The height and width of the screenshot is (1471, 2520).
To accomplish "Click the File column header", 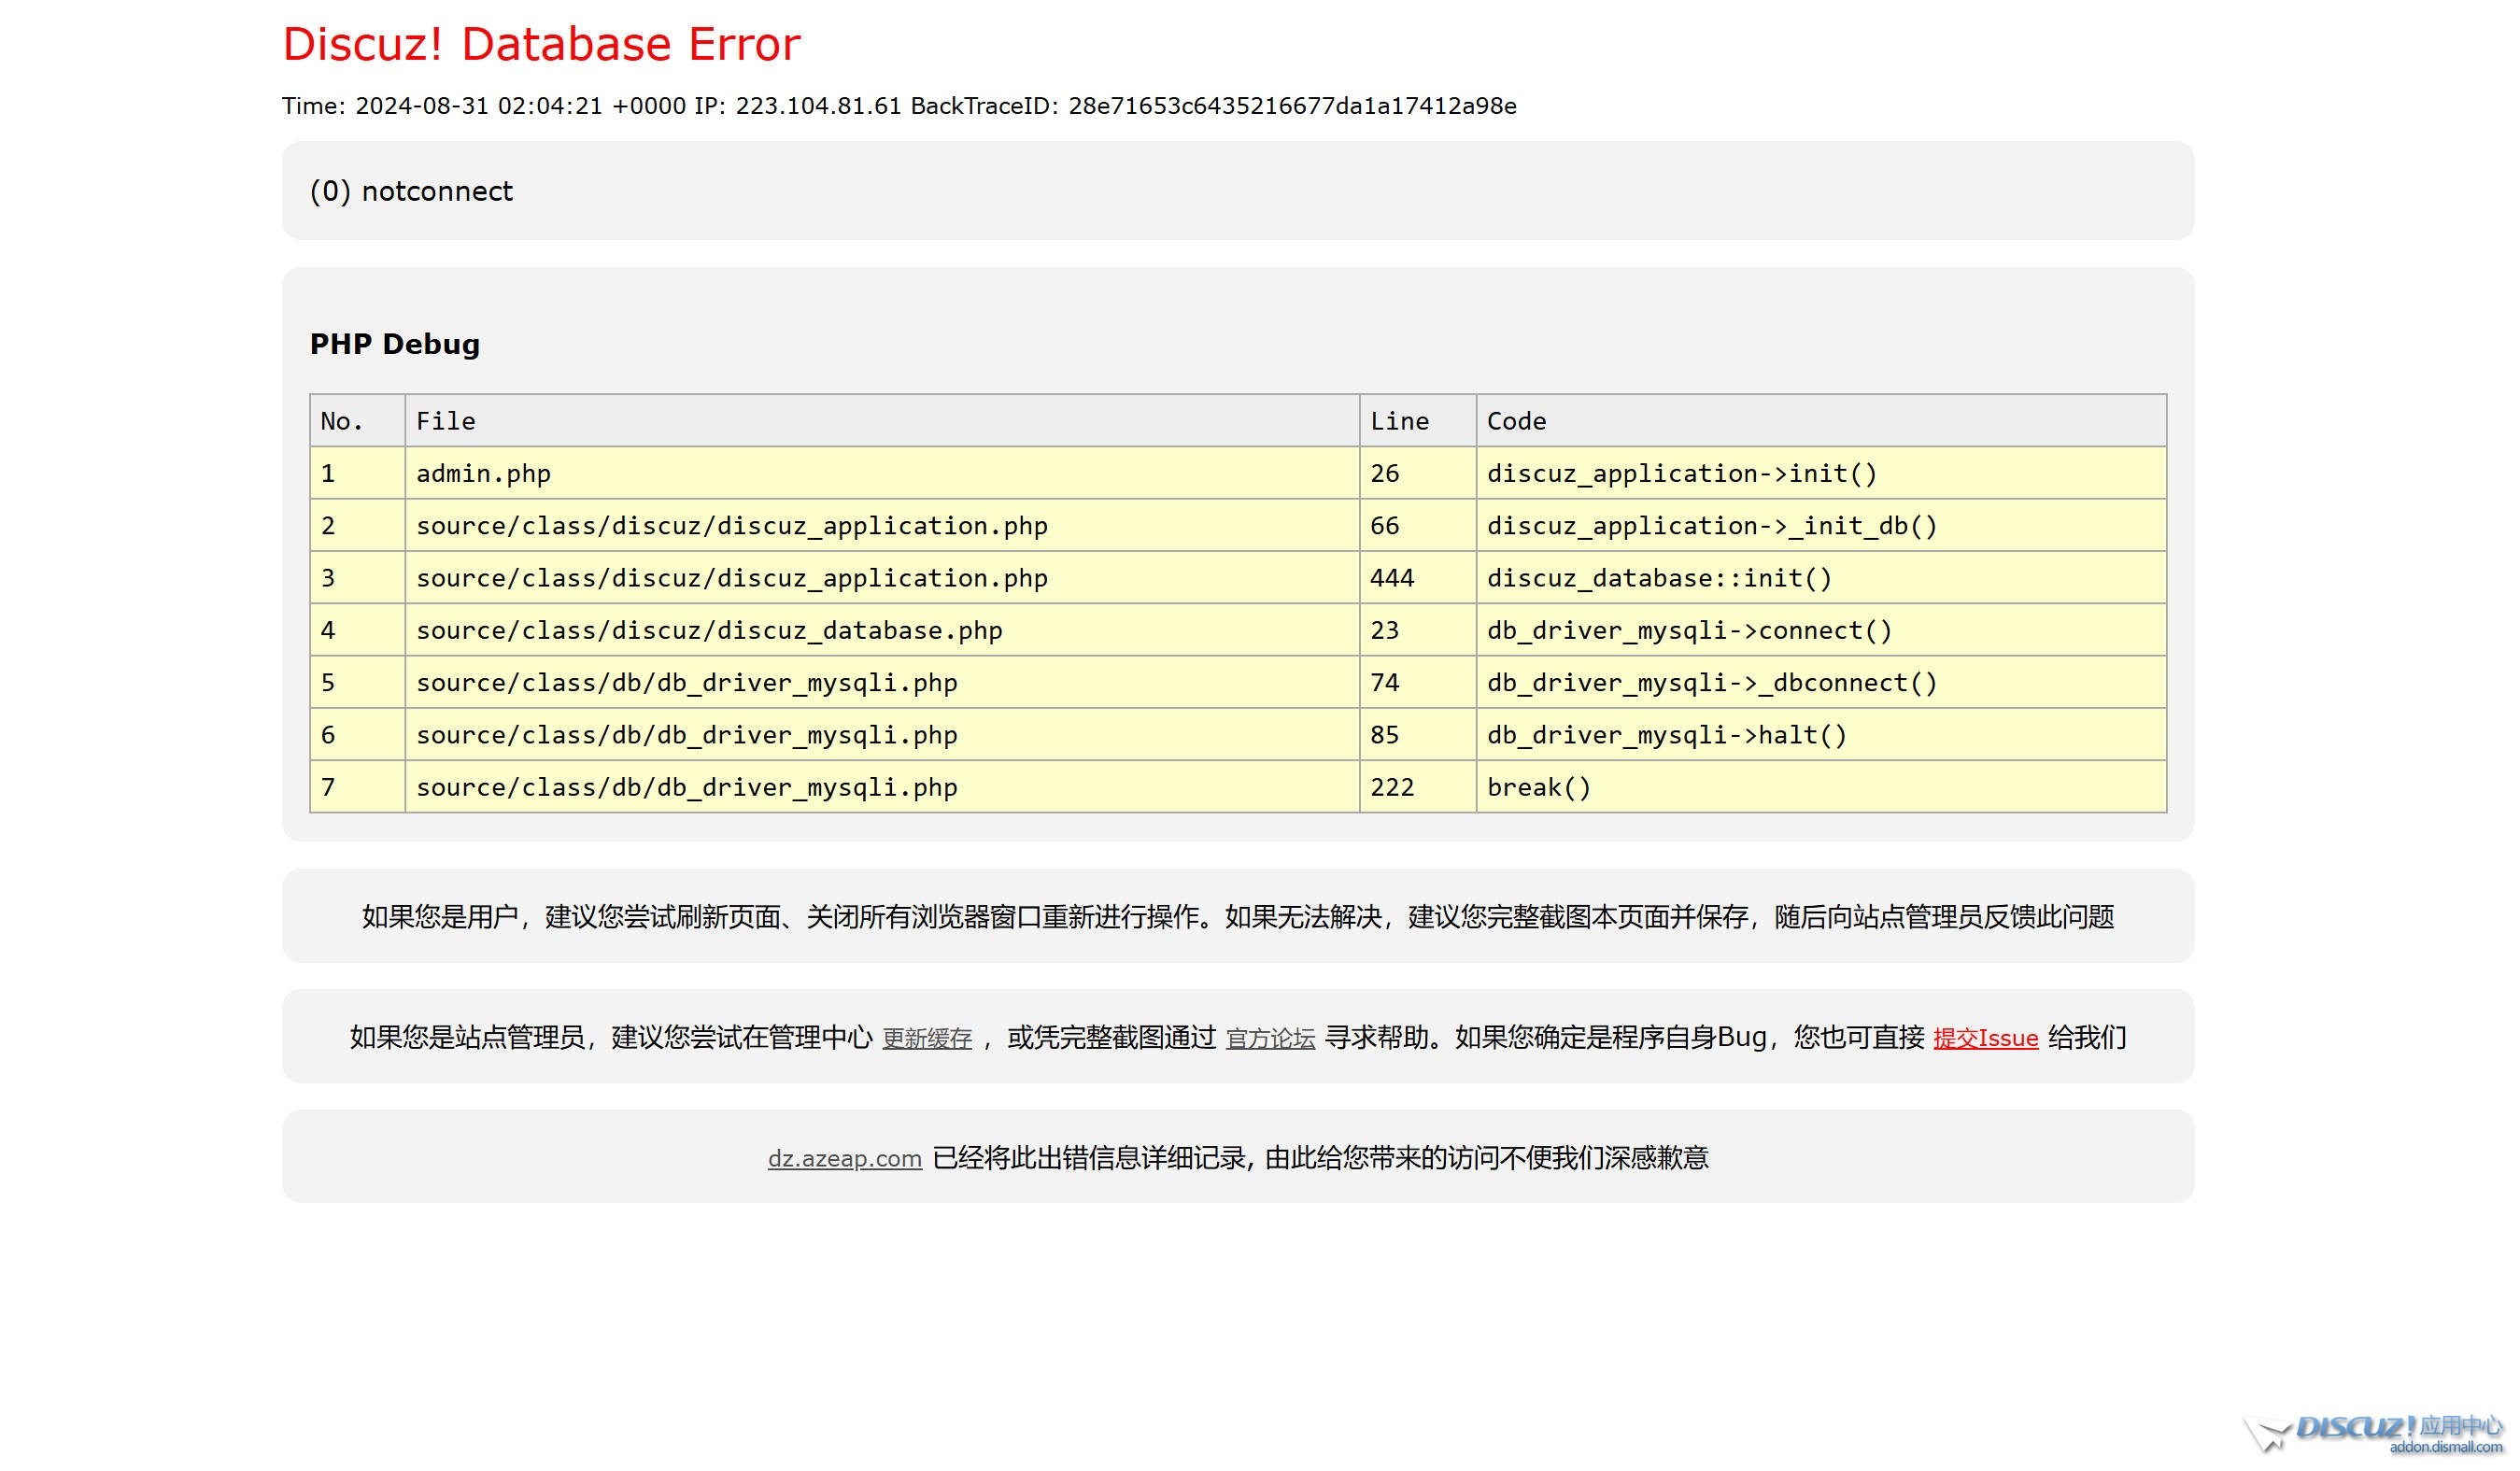I will pos(445,421).
